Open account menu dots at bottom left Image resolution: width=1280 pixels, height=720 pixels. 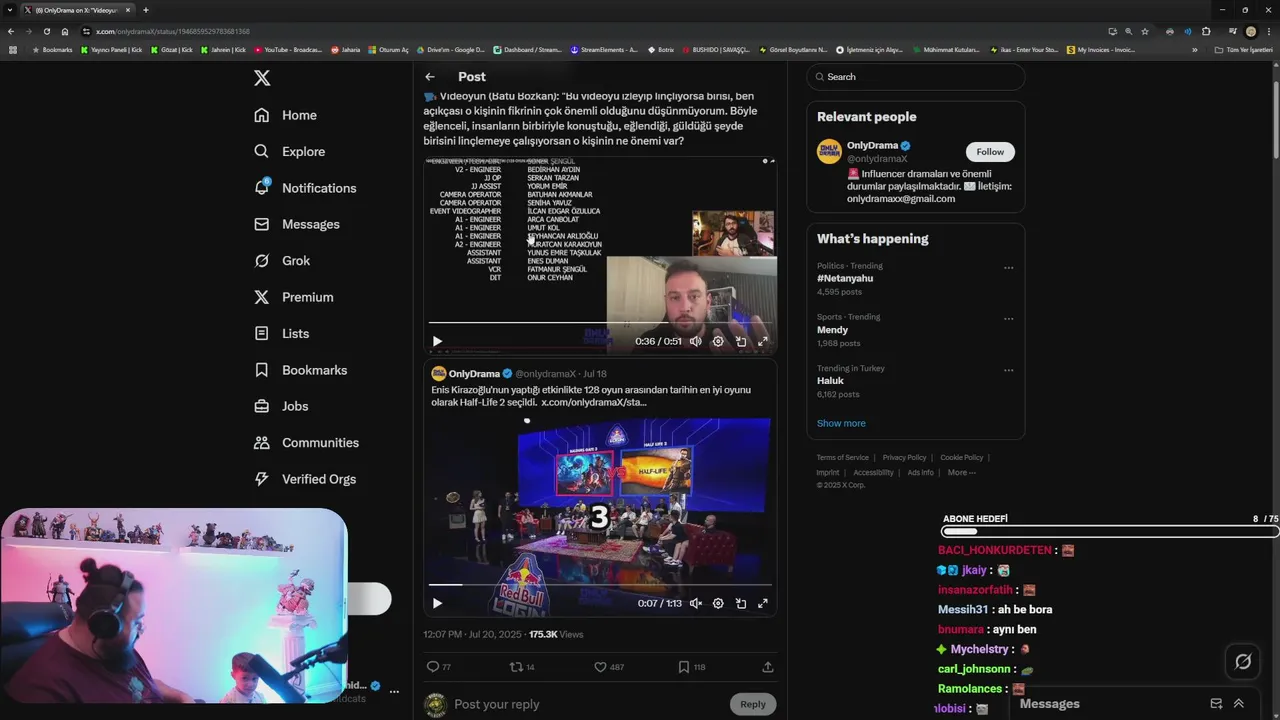point(394,692)
